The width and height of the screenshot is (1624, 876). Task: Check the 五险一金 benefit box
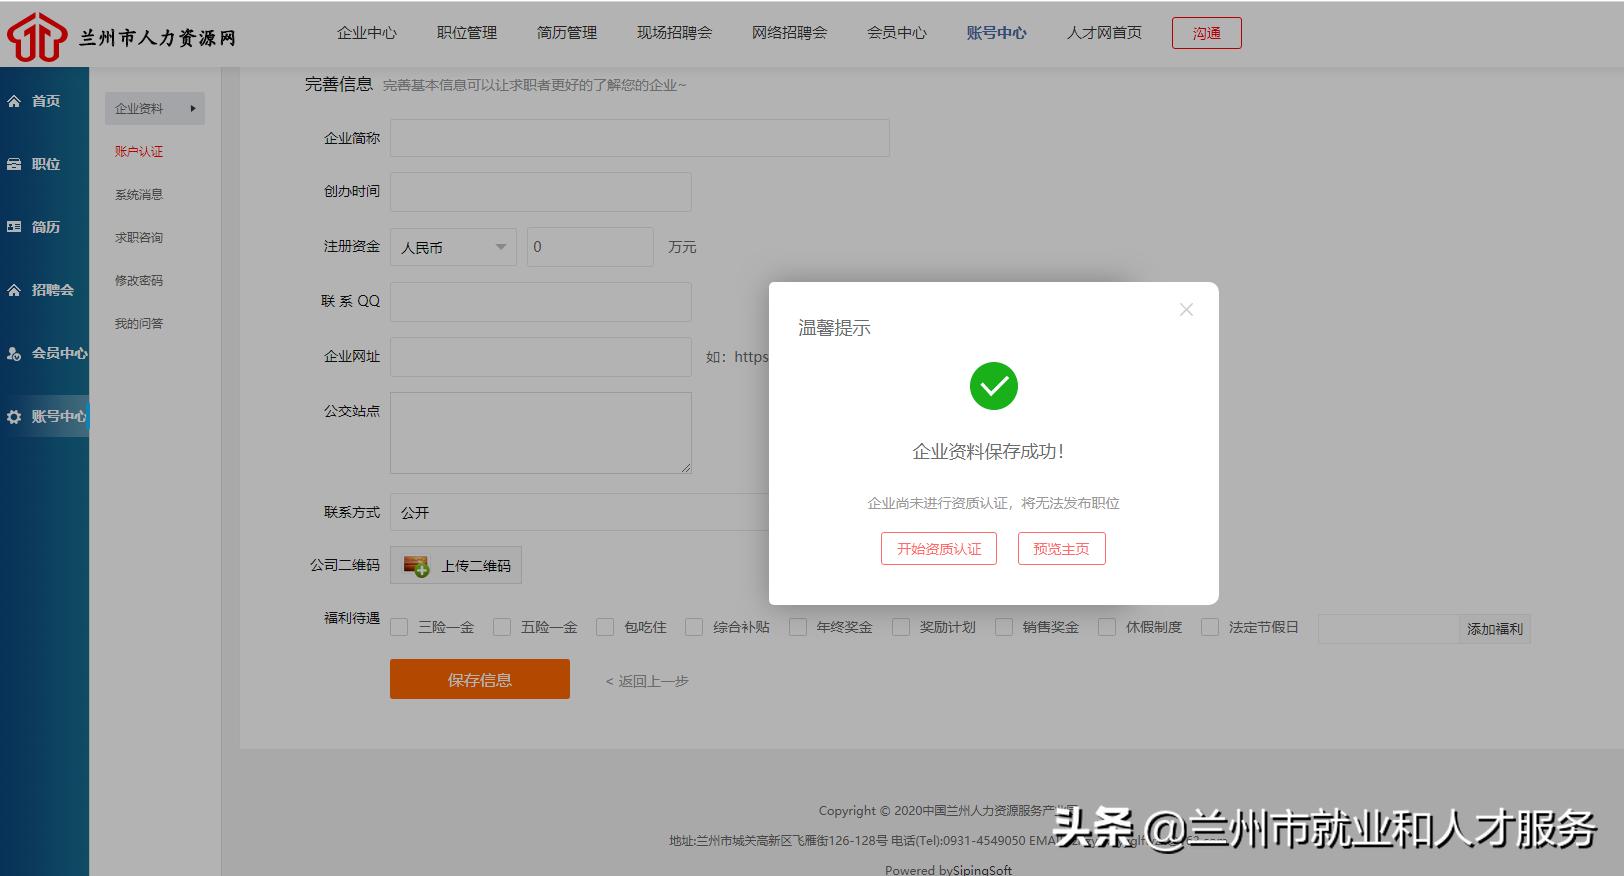502,627
